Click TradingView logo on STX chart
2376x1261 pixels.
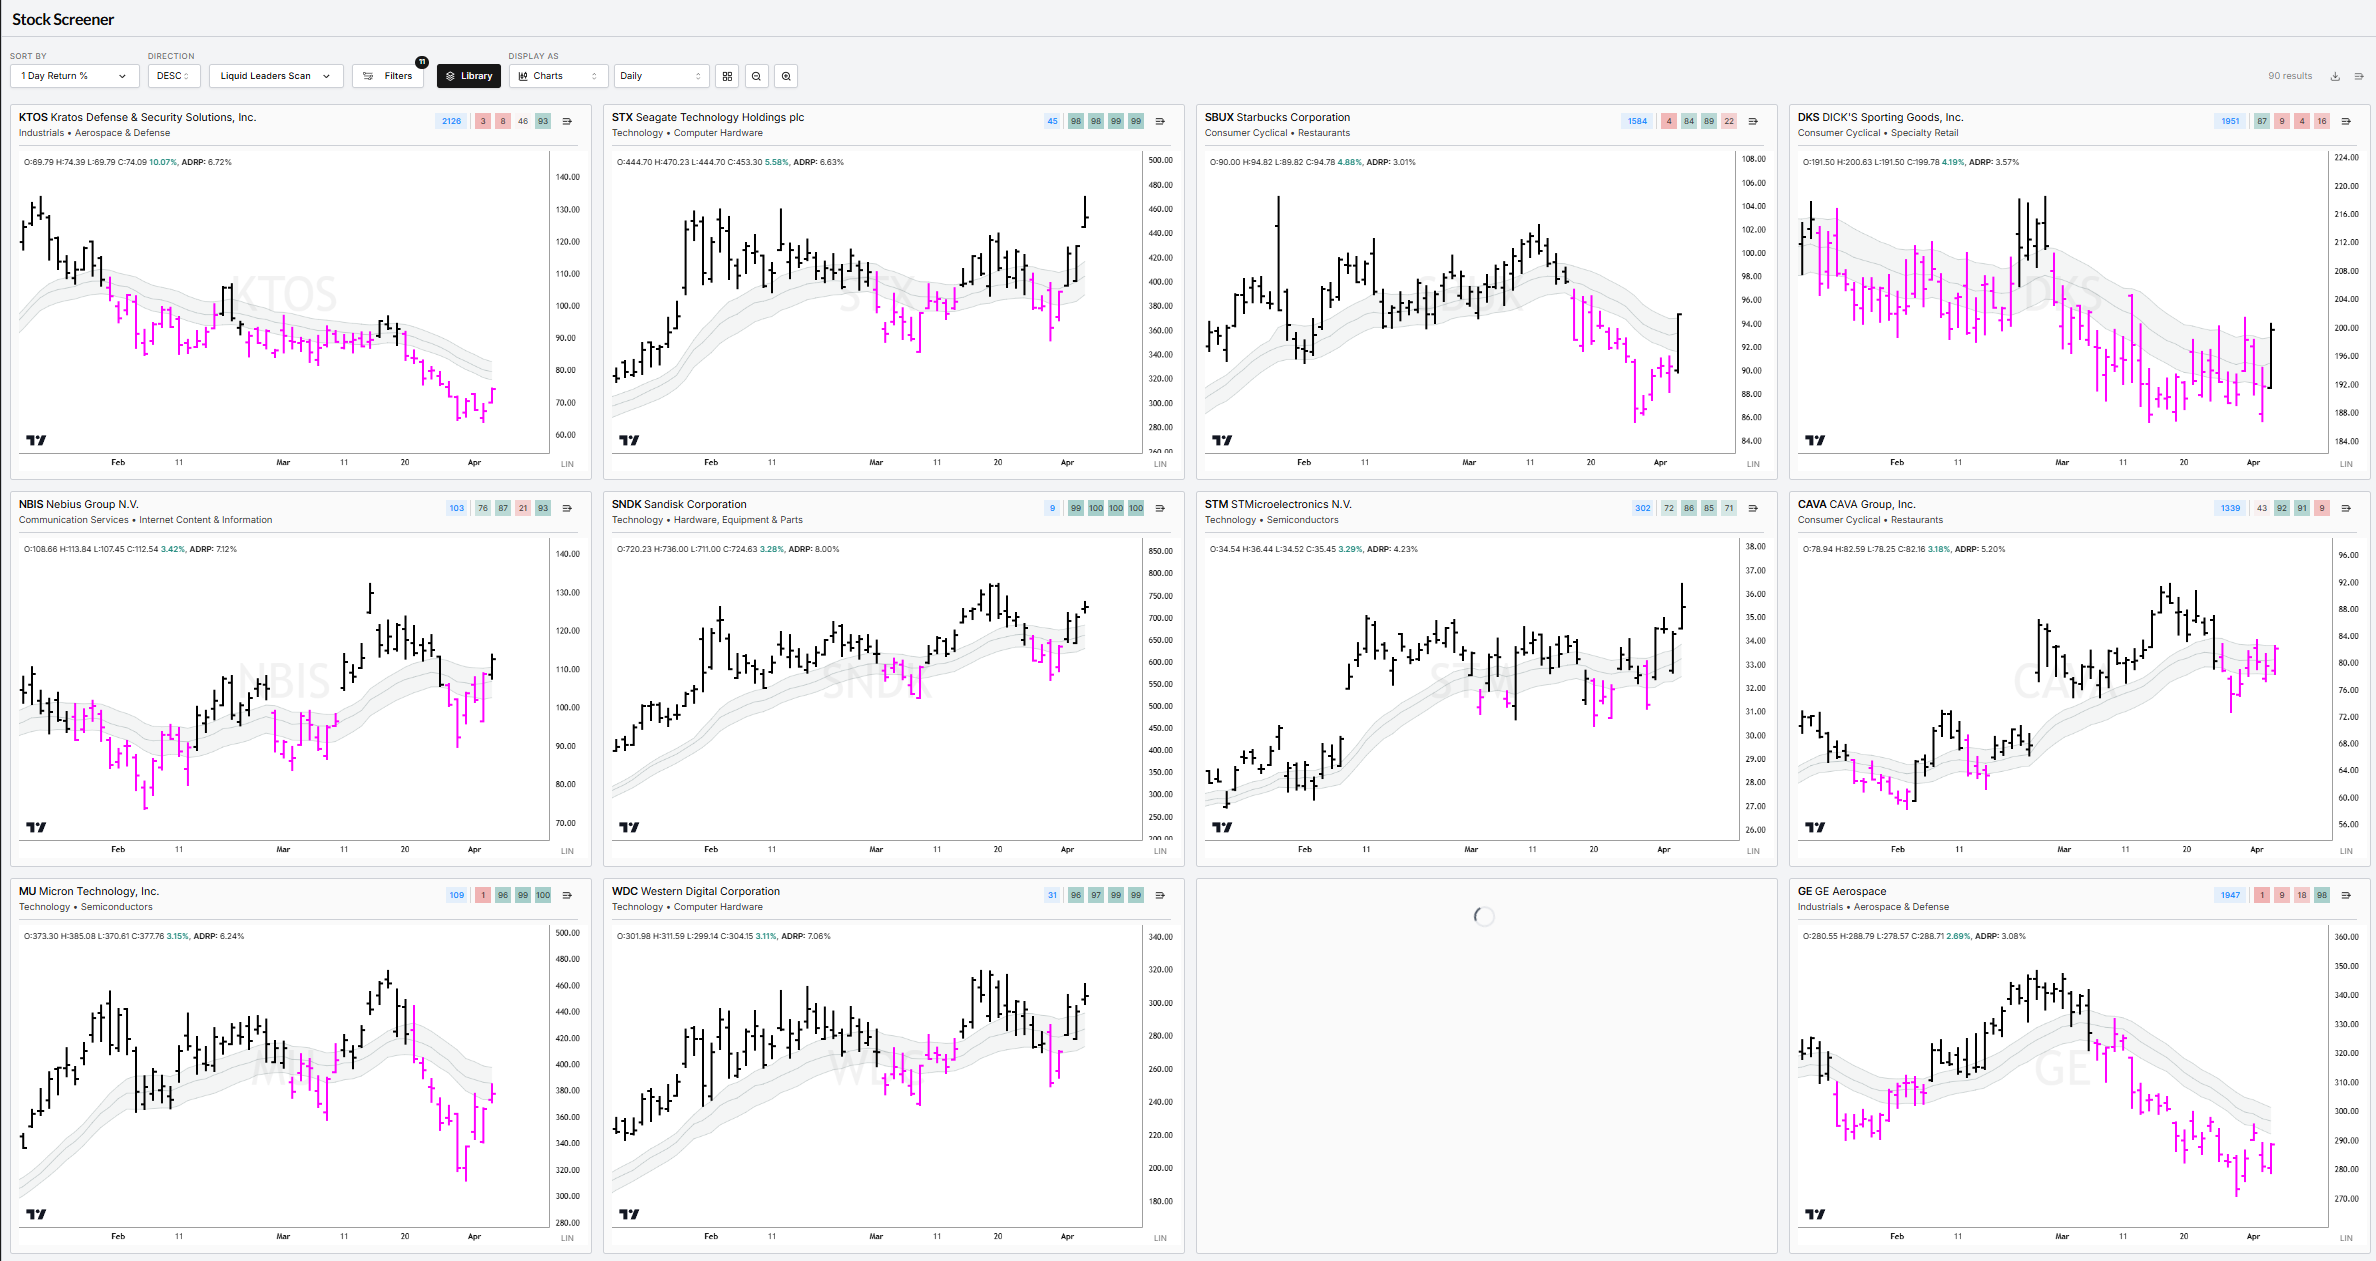click(629, 440)
